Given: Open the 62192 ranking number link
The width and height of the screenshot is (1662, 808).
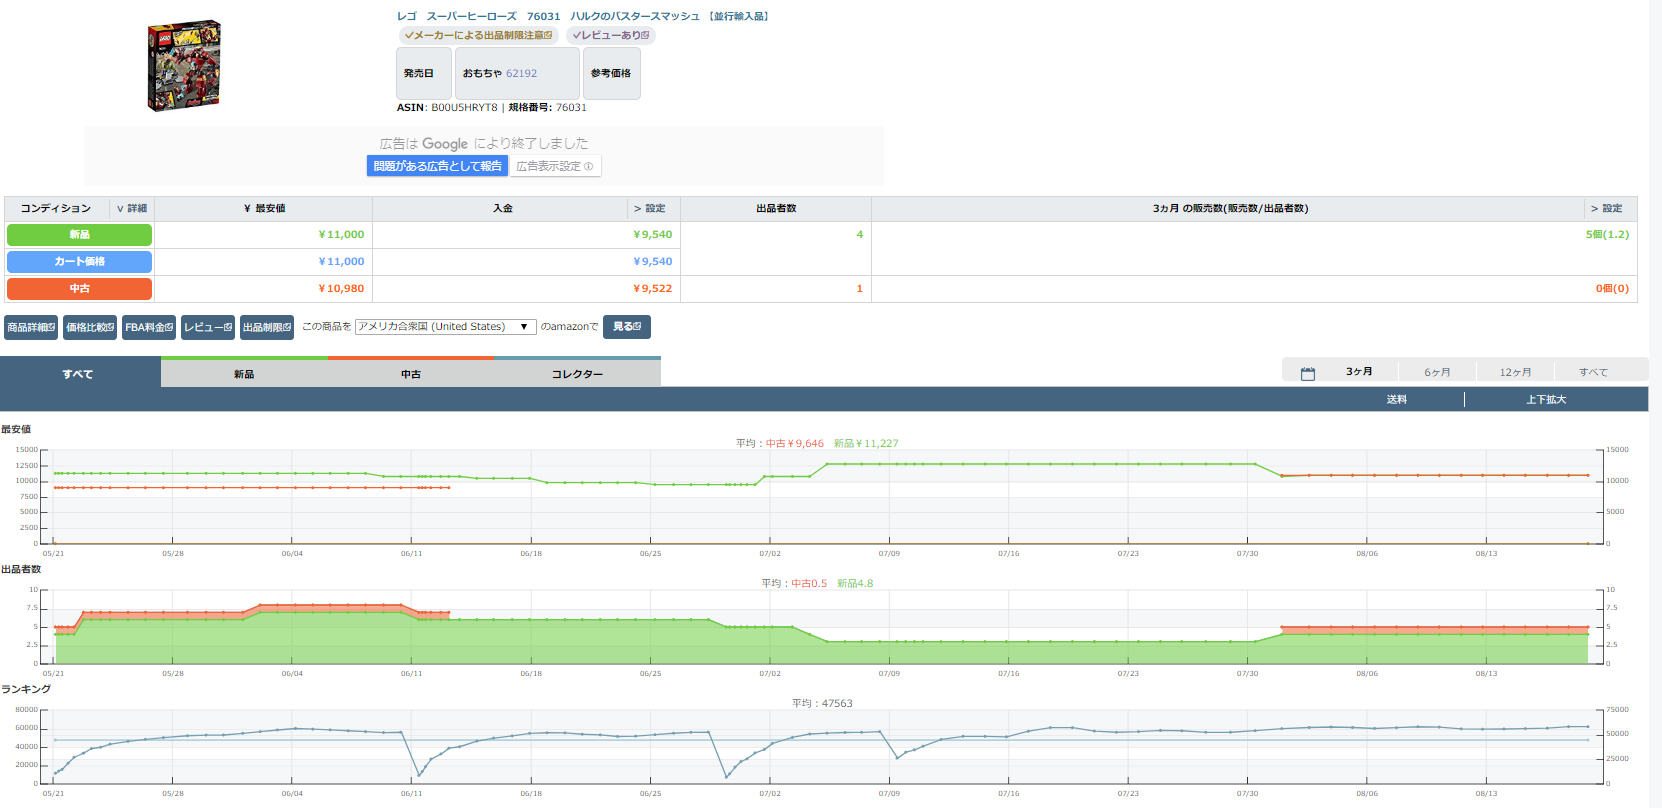Looking at the screenshot, I should pyautogui.click(x=521, y=73).
